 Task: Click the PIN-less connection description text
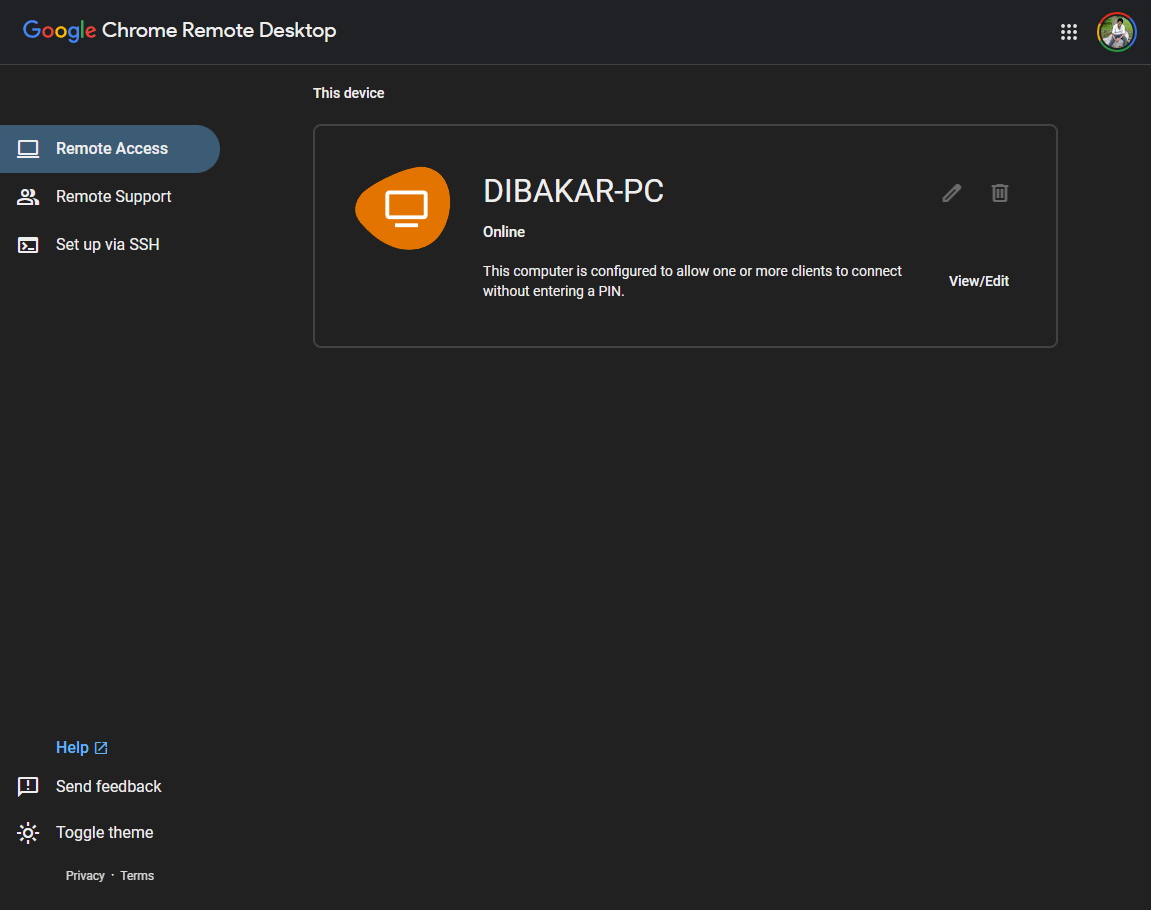point(692,281)
